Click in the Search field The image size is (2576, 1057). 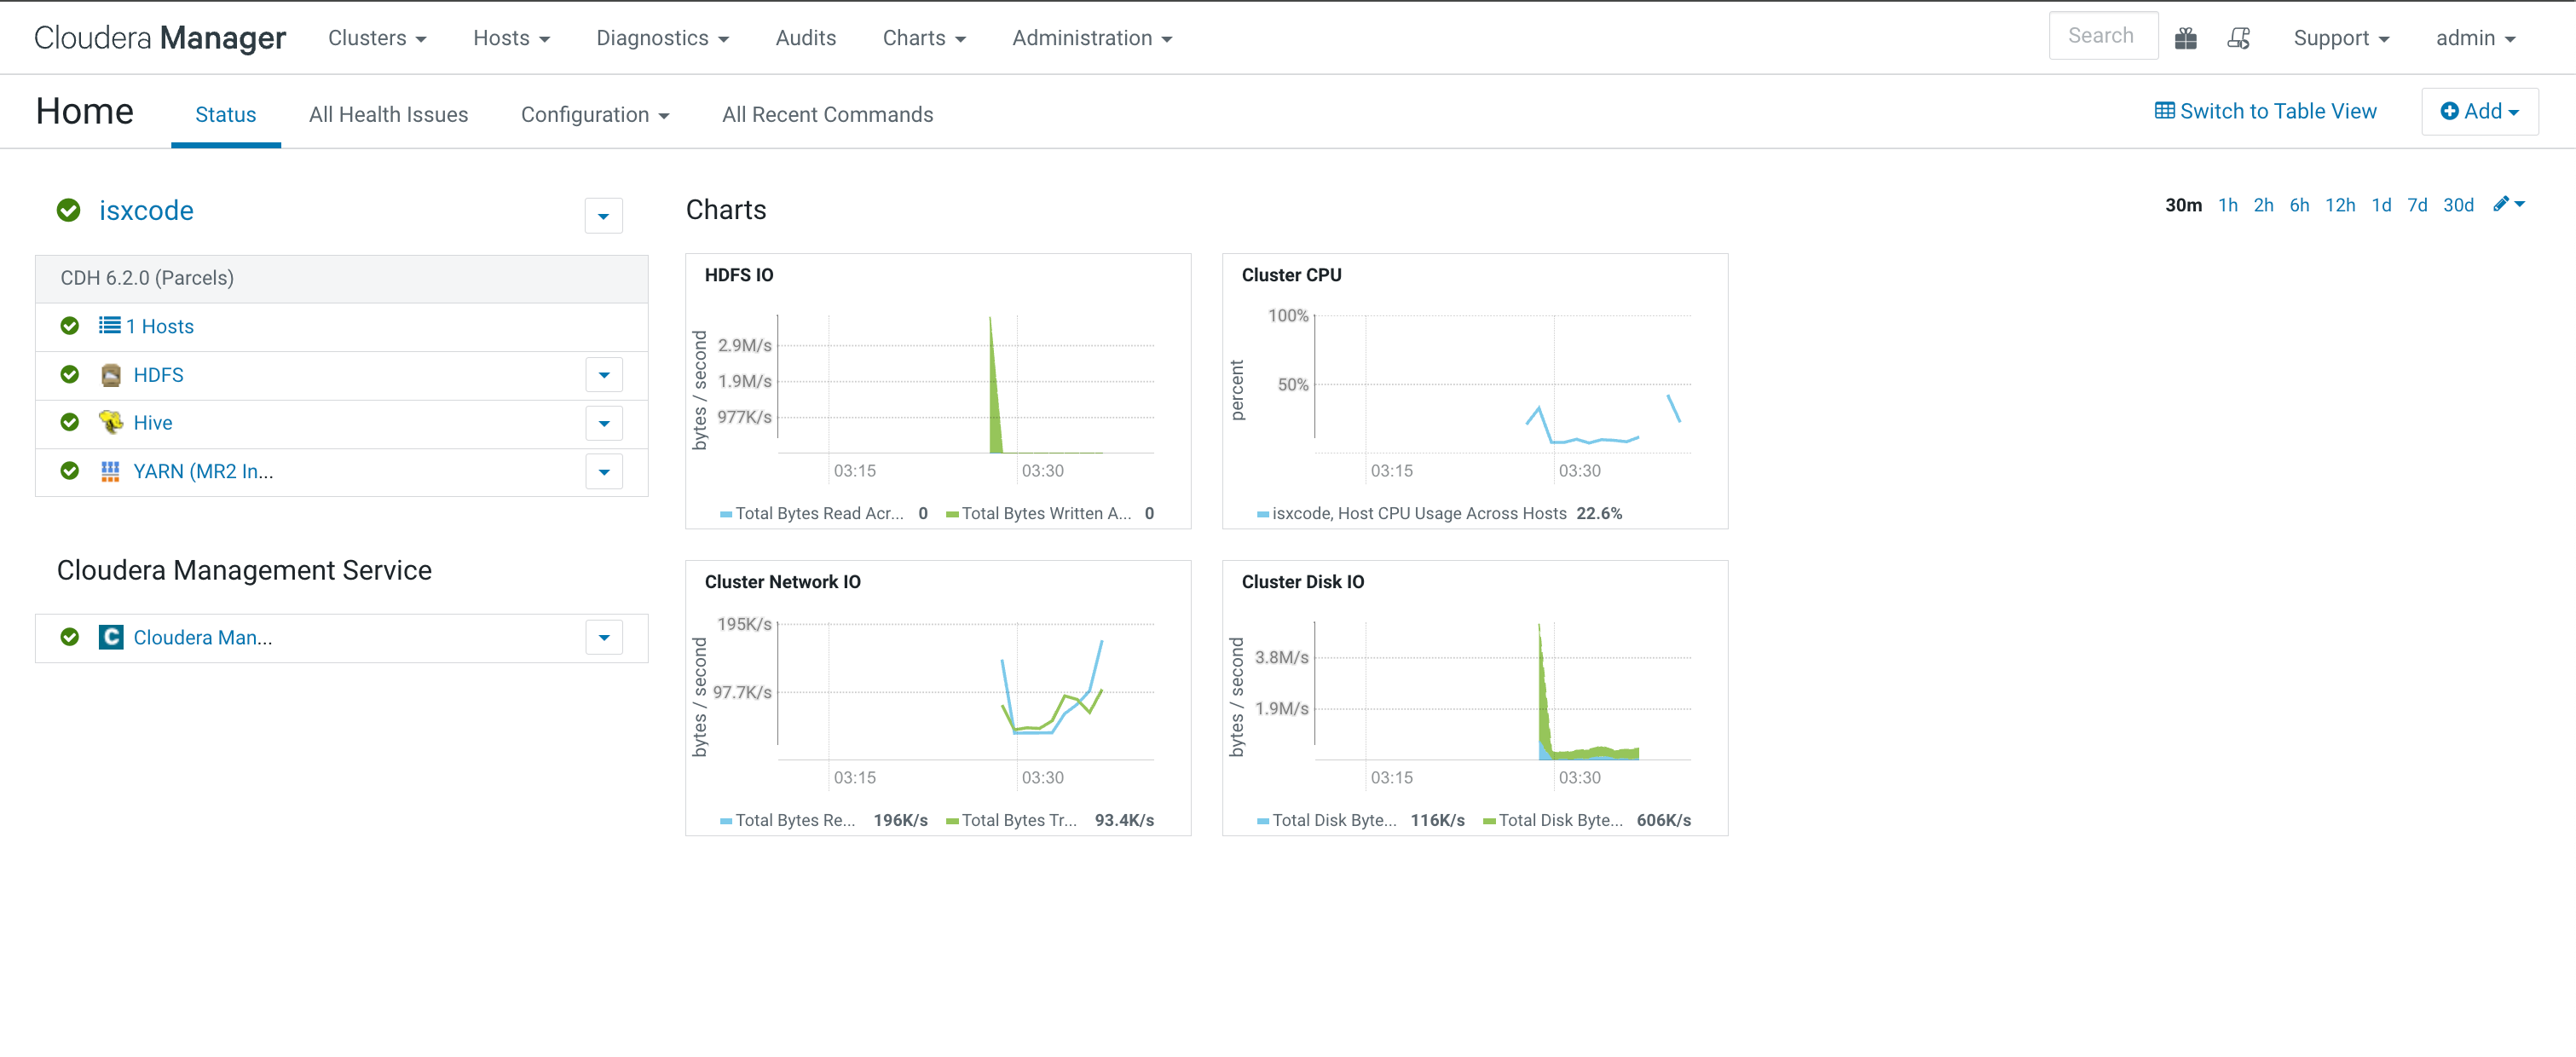pyautogui.click(x=2103, y=36)
